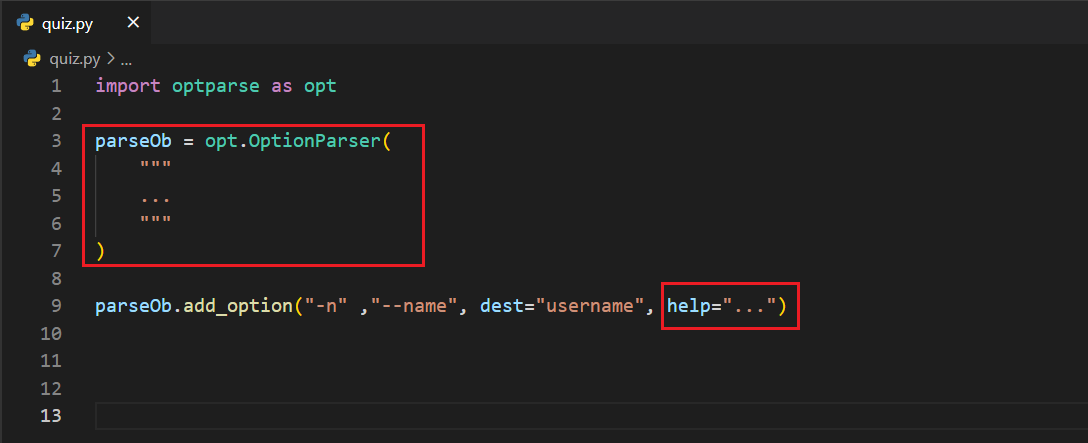
Task: Click line number 3 in the gutter
Action: (x=56, y=141)
